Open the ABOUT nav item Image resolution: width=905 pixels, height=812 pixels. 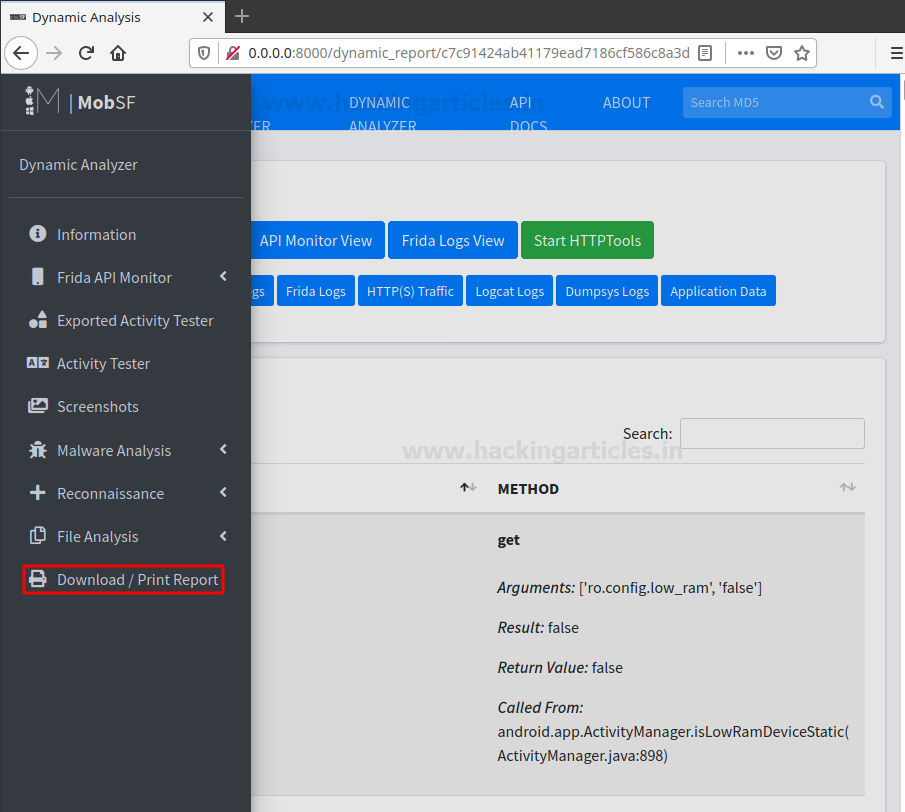626,103
